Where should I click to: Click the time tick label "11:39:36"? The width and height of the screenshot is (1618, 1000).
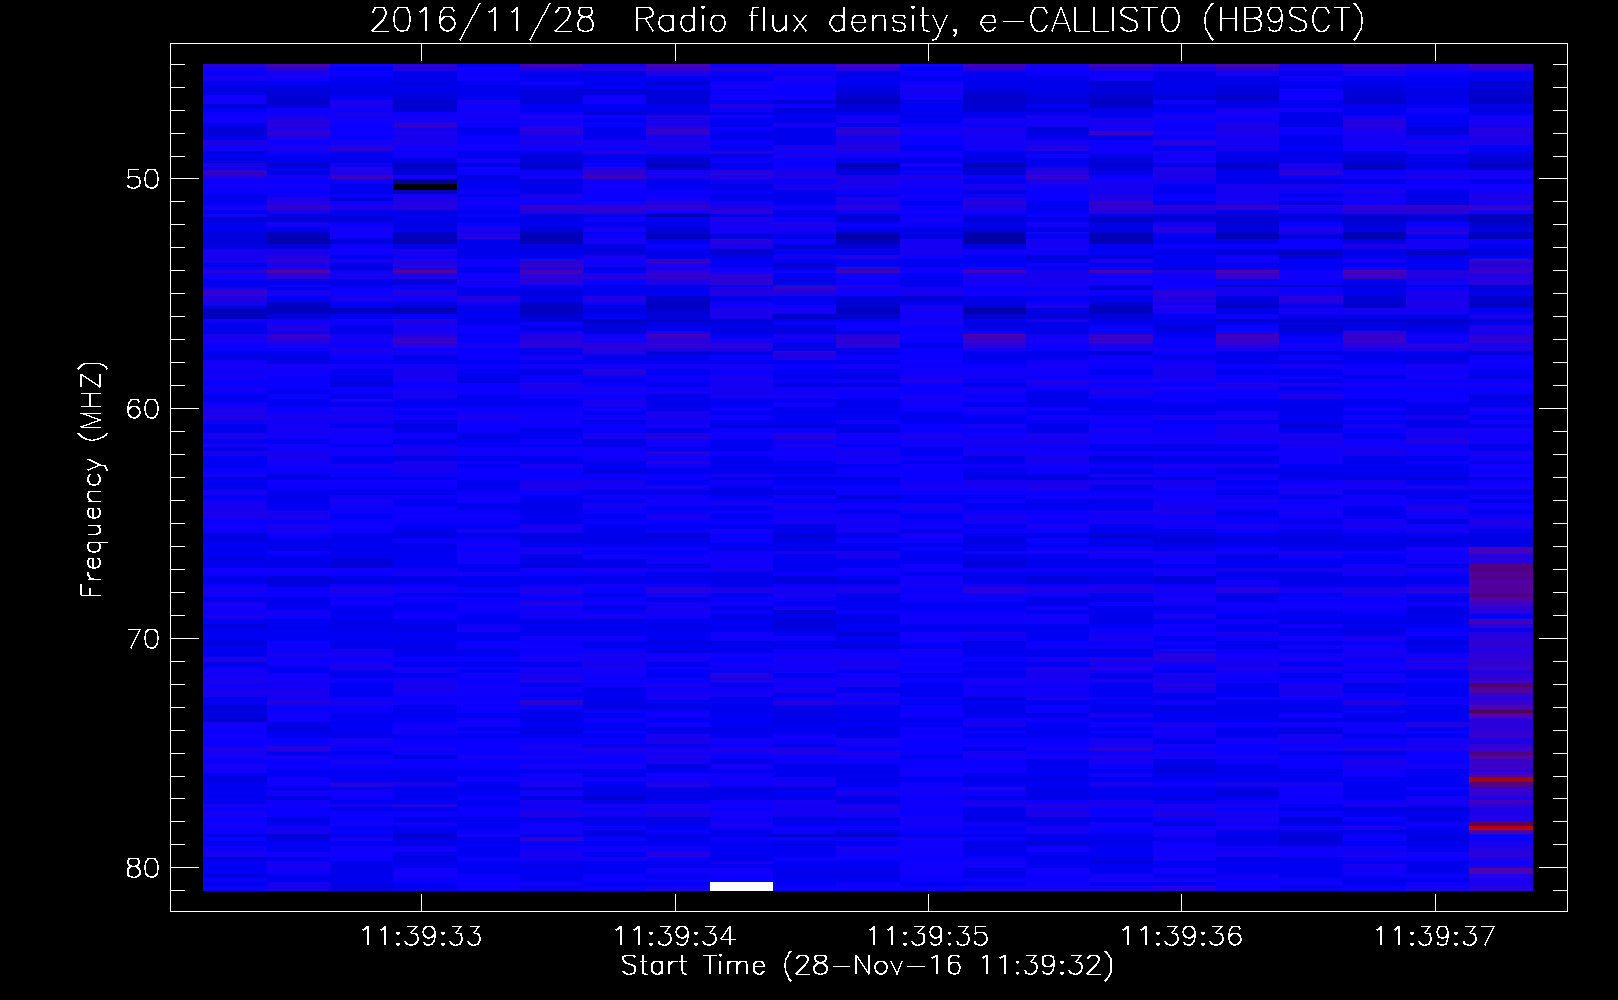1182,937
